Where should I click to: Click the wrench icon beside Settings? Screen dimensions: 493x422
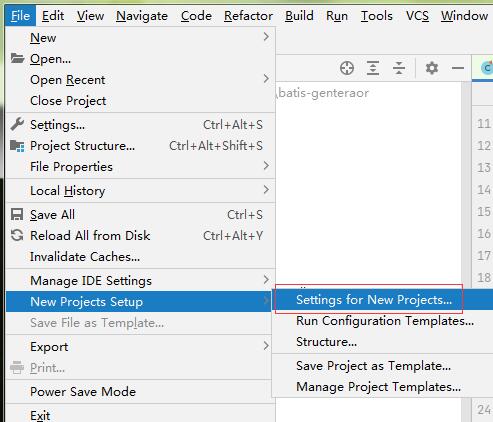coord(17,124)
